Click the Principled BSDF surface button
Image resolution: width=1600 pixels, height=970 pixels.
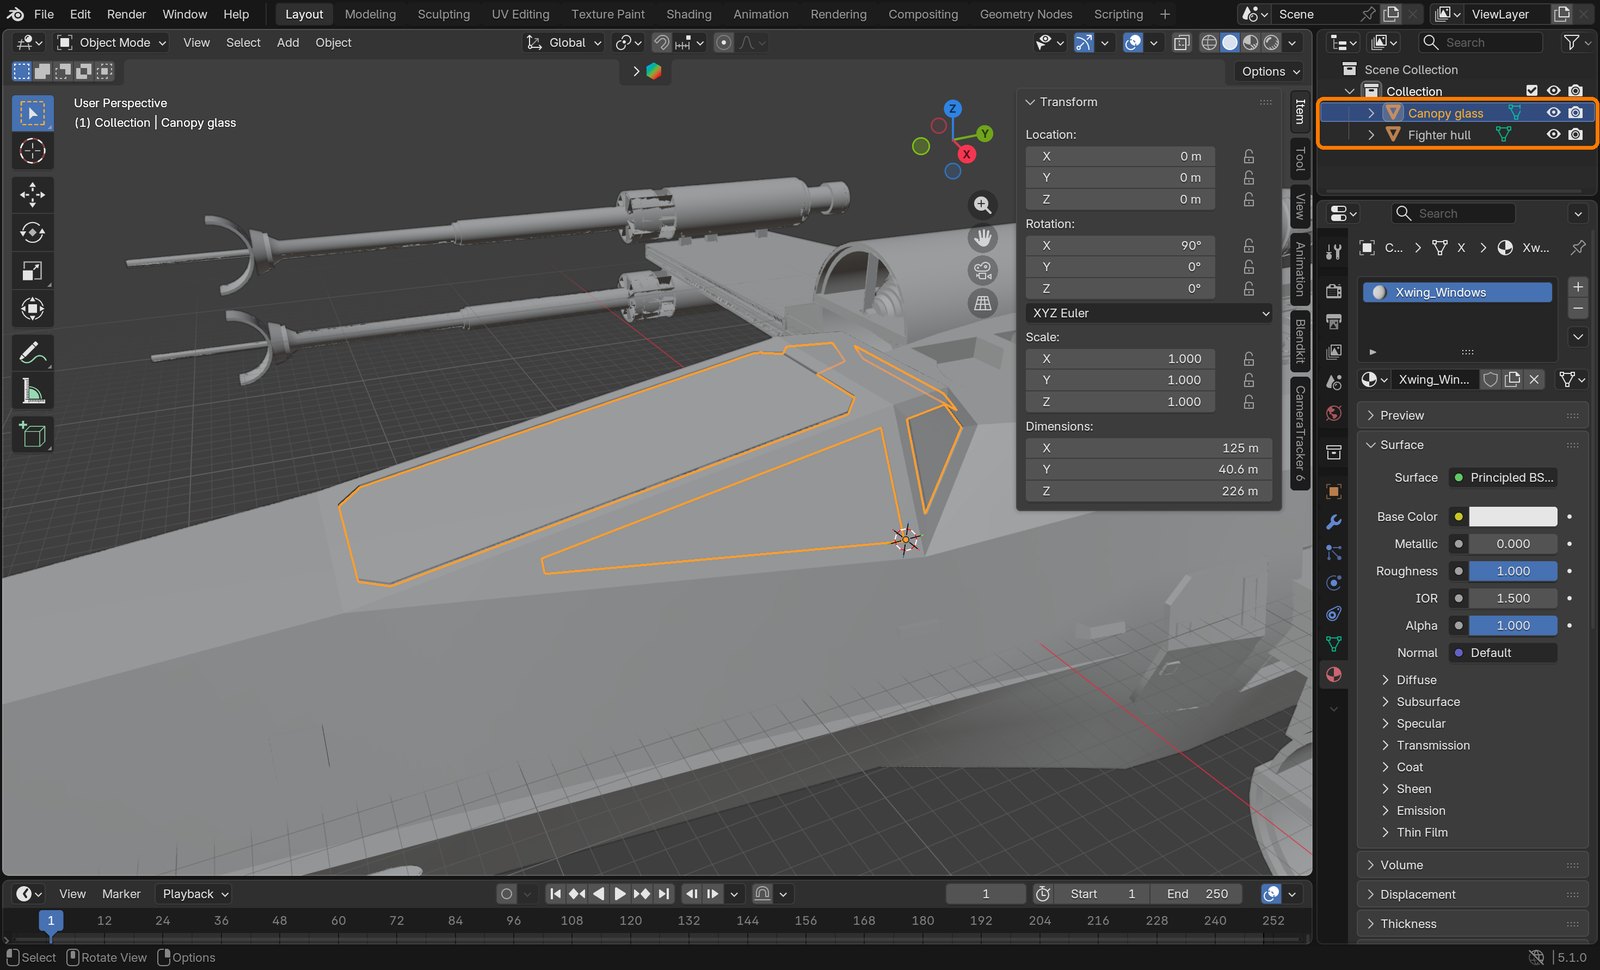tap(1503, 478)
